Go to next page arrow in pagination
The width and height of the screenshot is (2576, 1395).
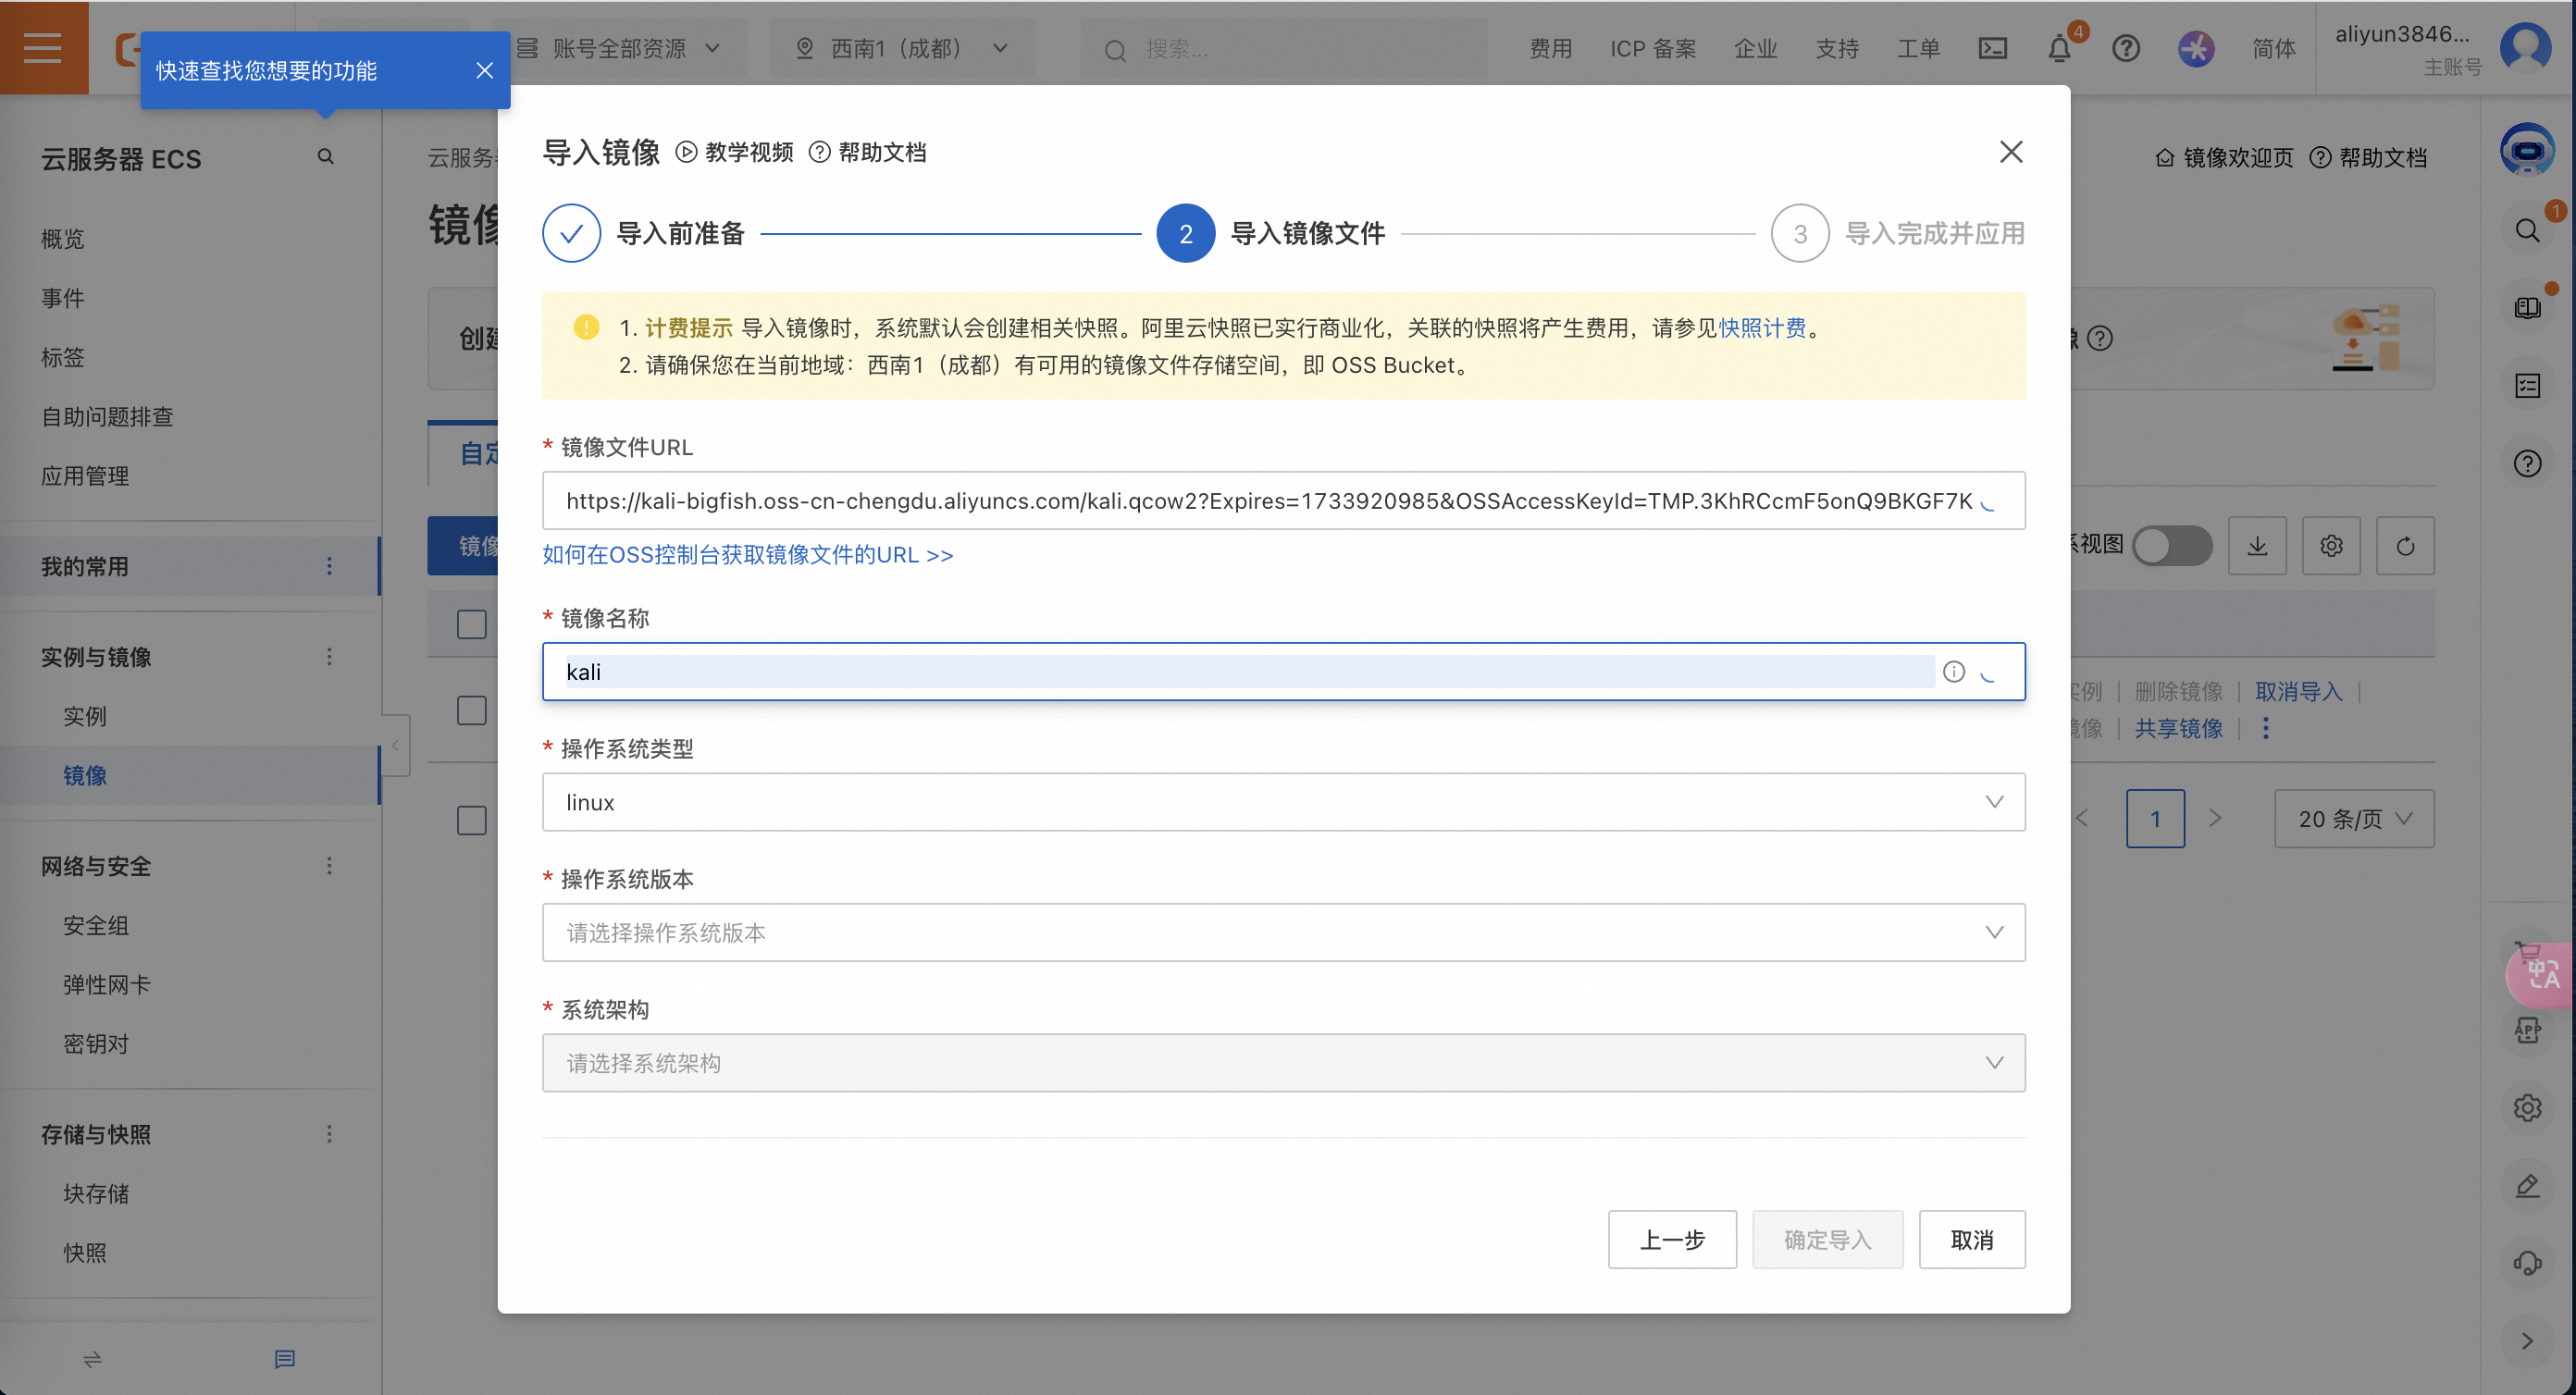click(x=2215, y=819)
